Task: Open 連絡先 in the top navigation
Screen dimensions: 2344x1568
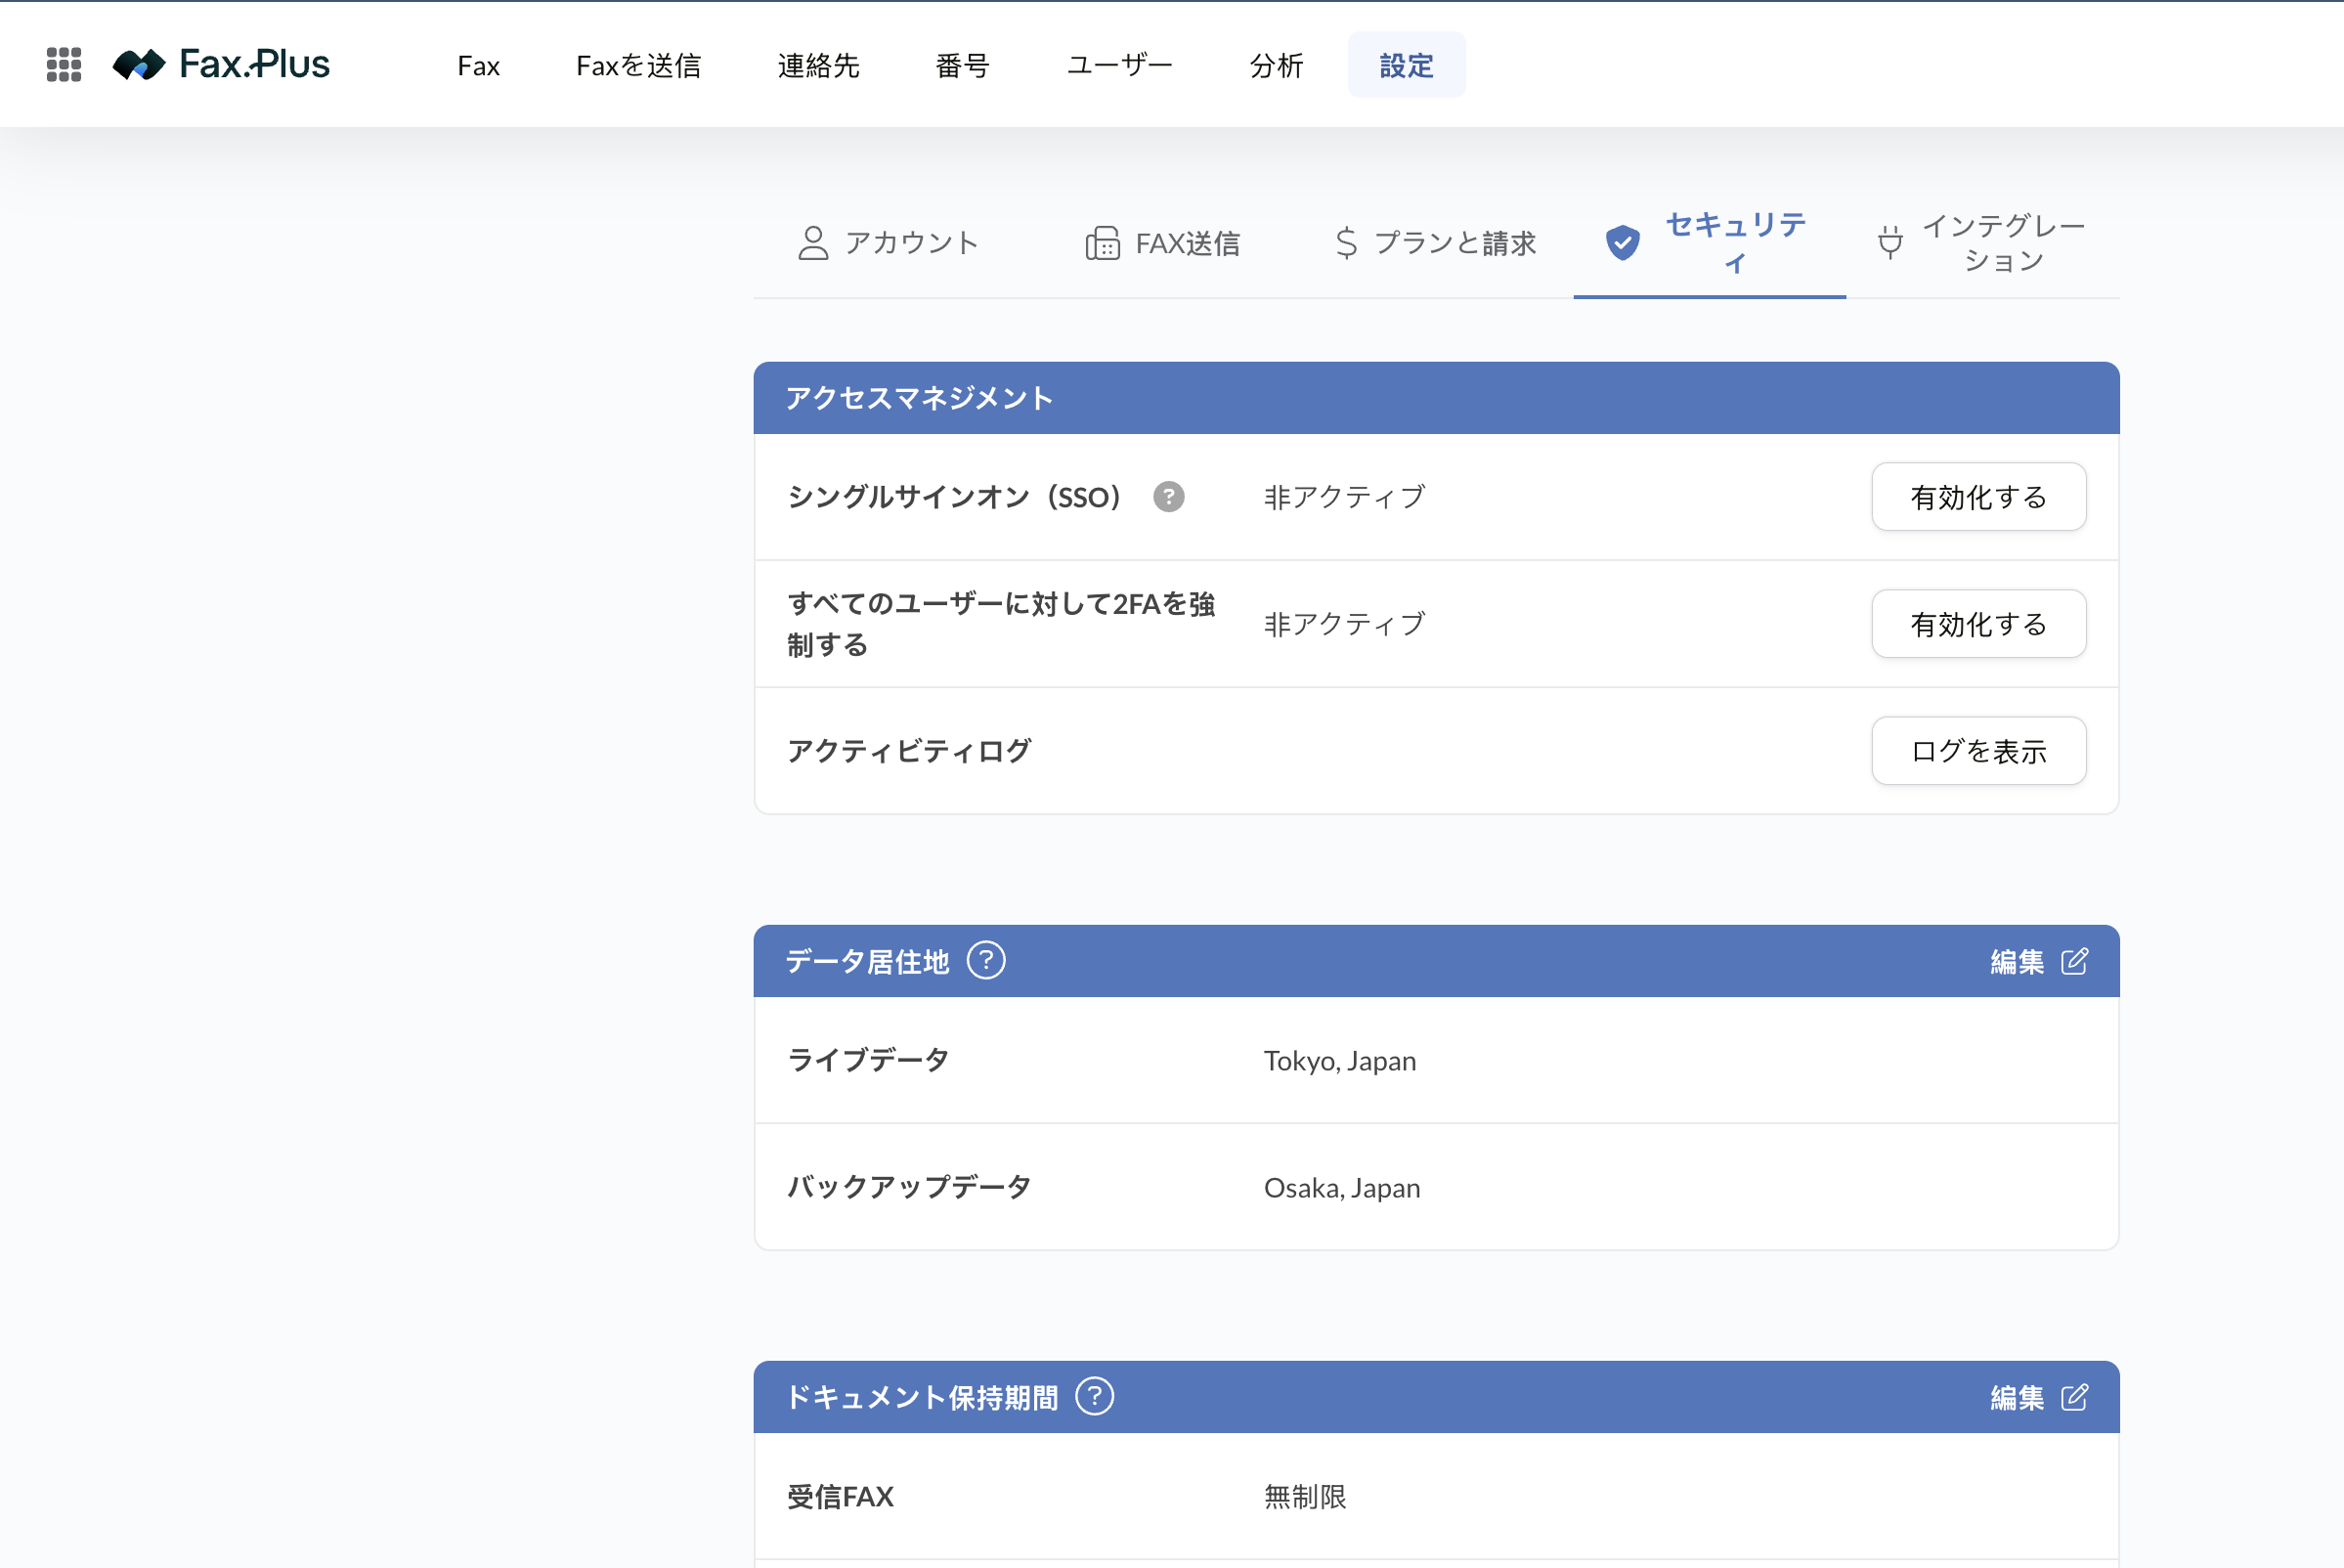Action: [819, 65]
